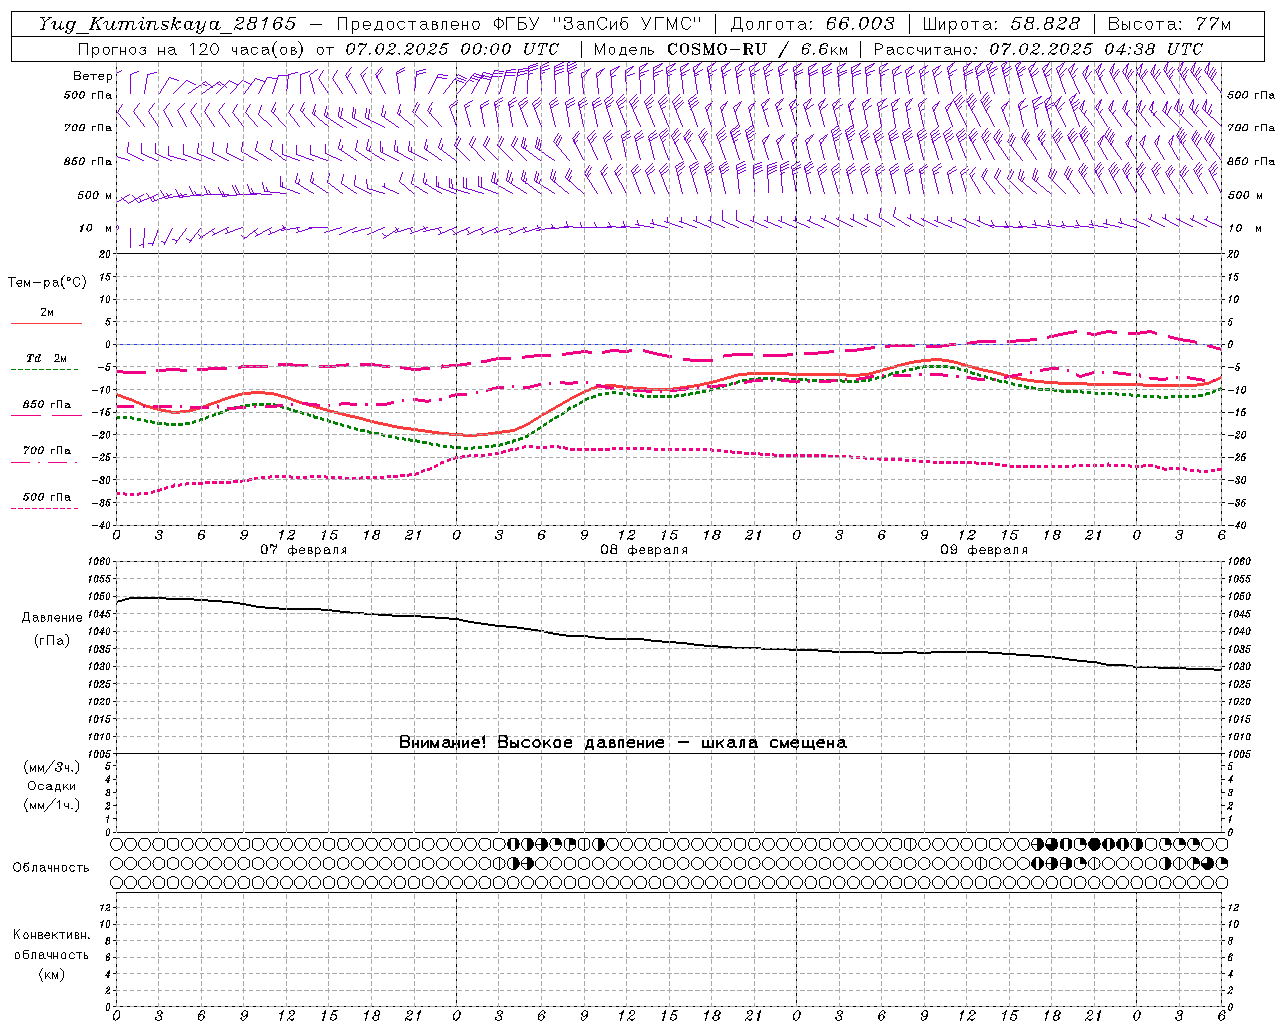Click the Конвективн. label text

pyautogui.click(x=51, y=935)
